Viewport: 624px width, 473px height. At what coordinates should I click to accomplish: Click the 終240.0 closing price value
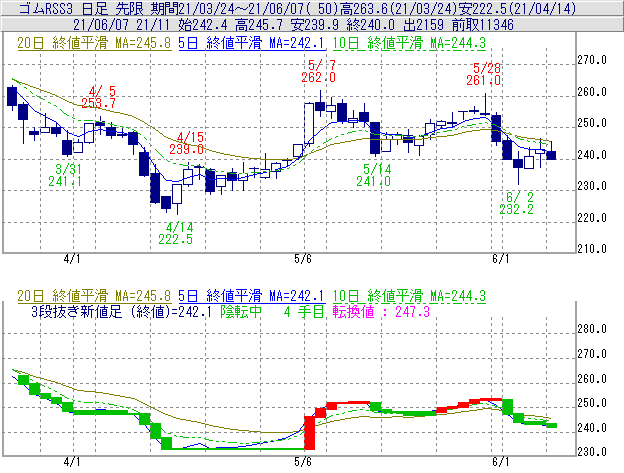coord(371,25)
